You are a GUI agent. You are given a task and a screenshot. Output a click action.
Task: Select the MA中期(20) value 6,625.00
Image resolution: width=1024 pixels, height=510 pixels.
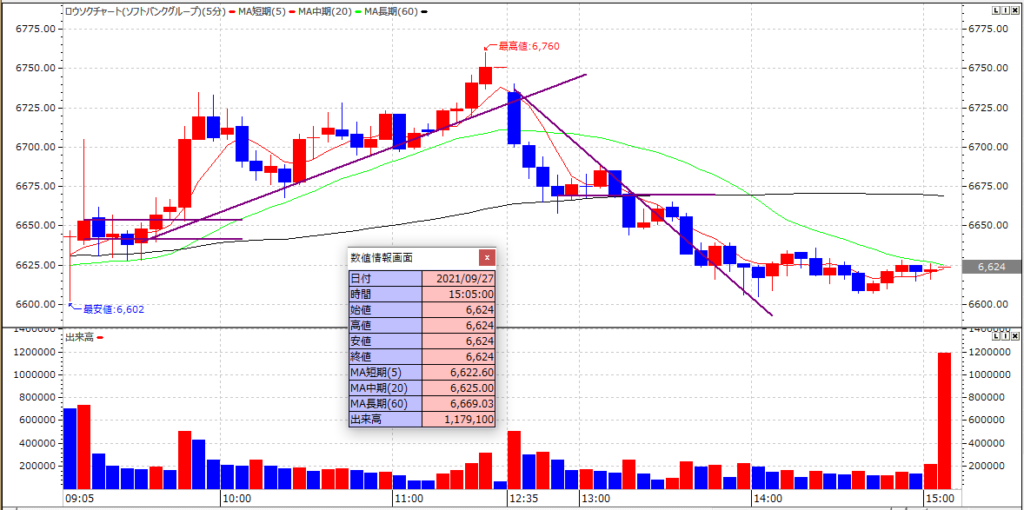[x=458, y=388]
